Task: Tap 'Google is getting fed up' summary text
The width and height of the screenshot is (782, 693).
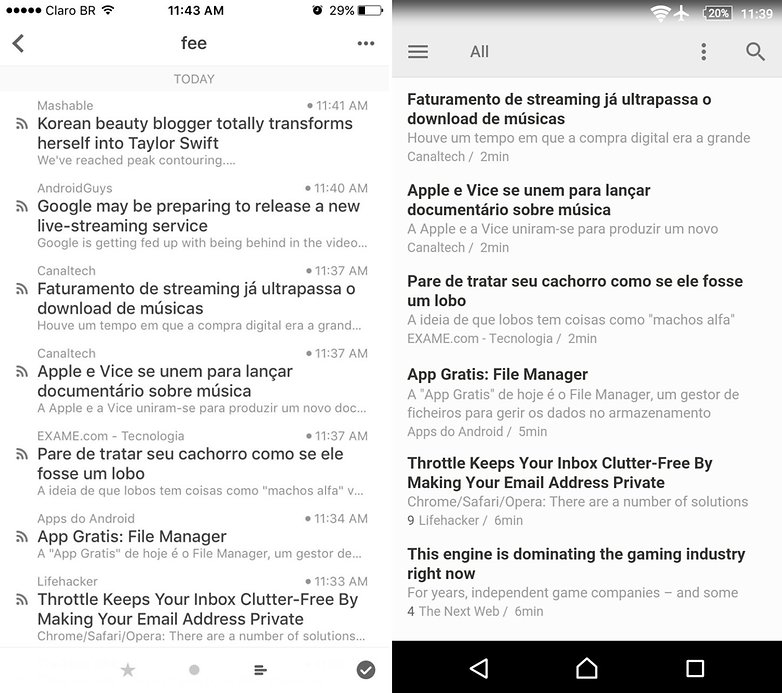Action: pyautogui.click(x=202, y=243)
